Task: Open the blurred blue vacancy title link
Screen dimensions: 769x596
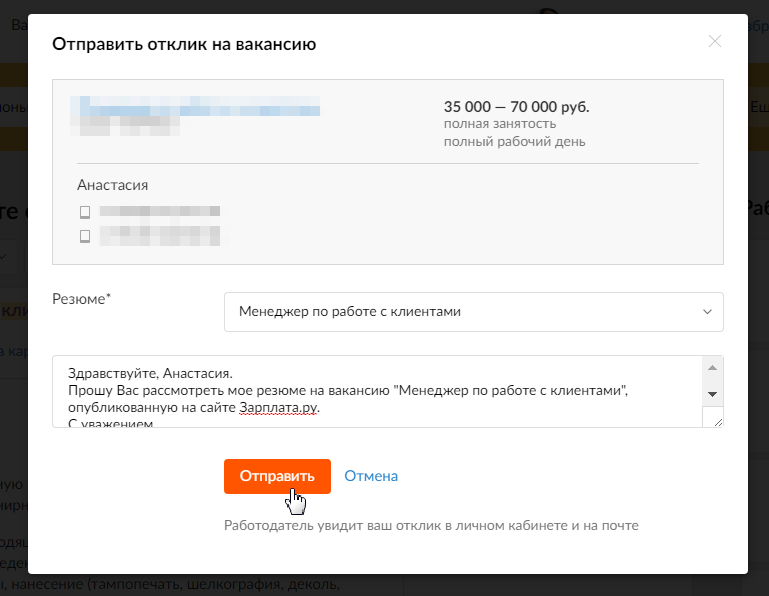Action: [x=195, y=106]
